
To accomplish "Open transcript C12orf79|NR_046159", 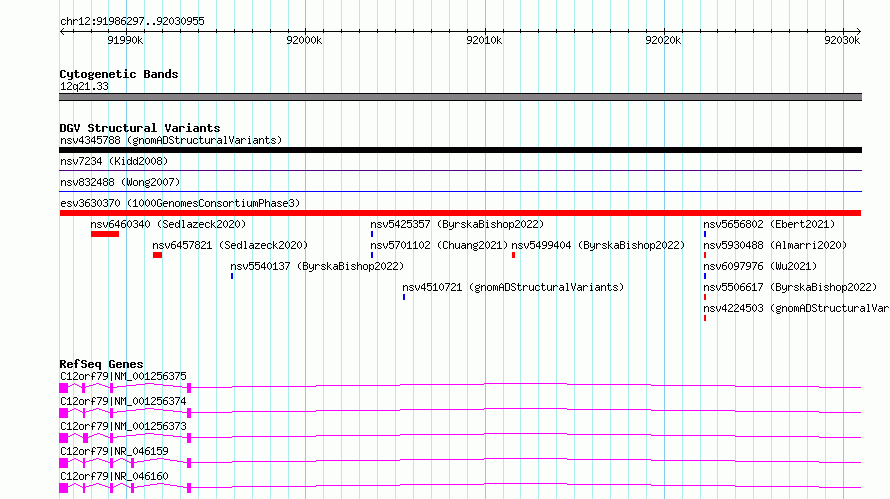I will (114, 451).
